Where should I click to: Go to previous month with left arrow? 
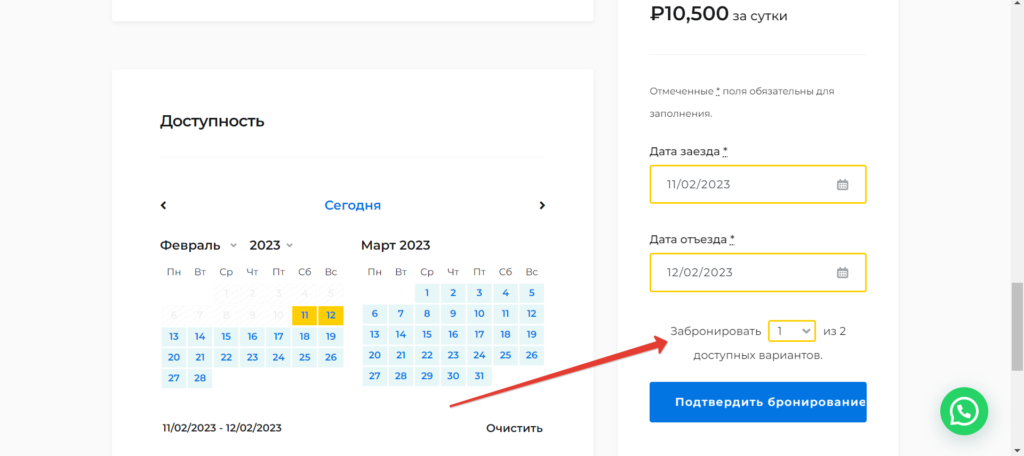pyautogui.click(x=163, y=205)
